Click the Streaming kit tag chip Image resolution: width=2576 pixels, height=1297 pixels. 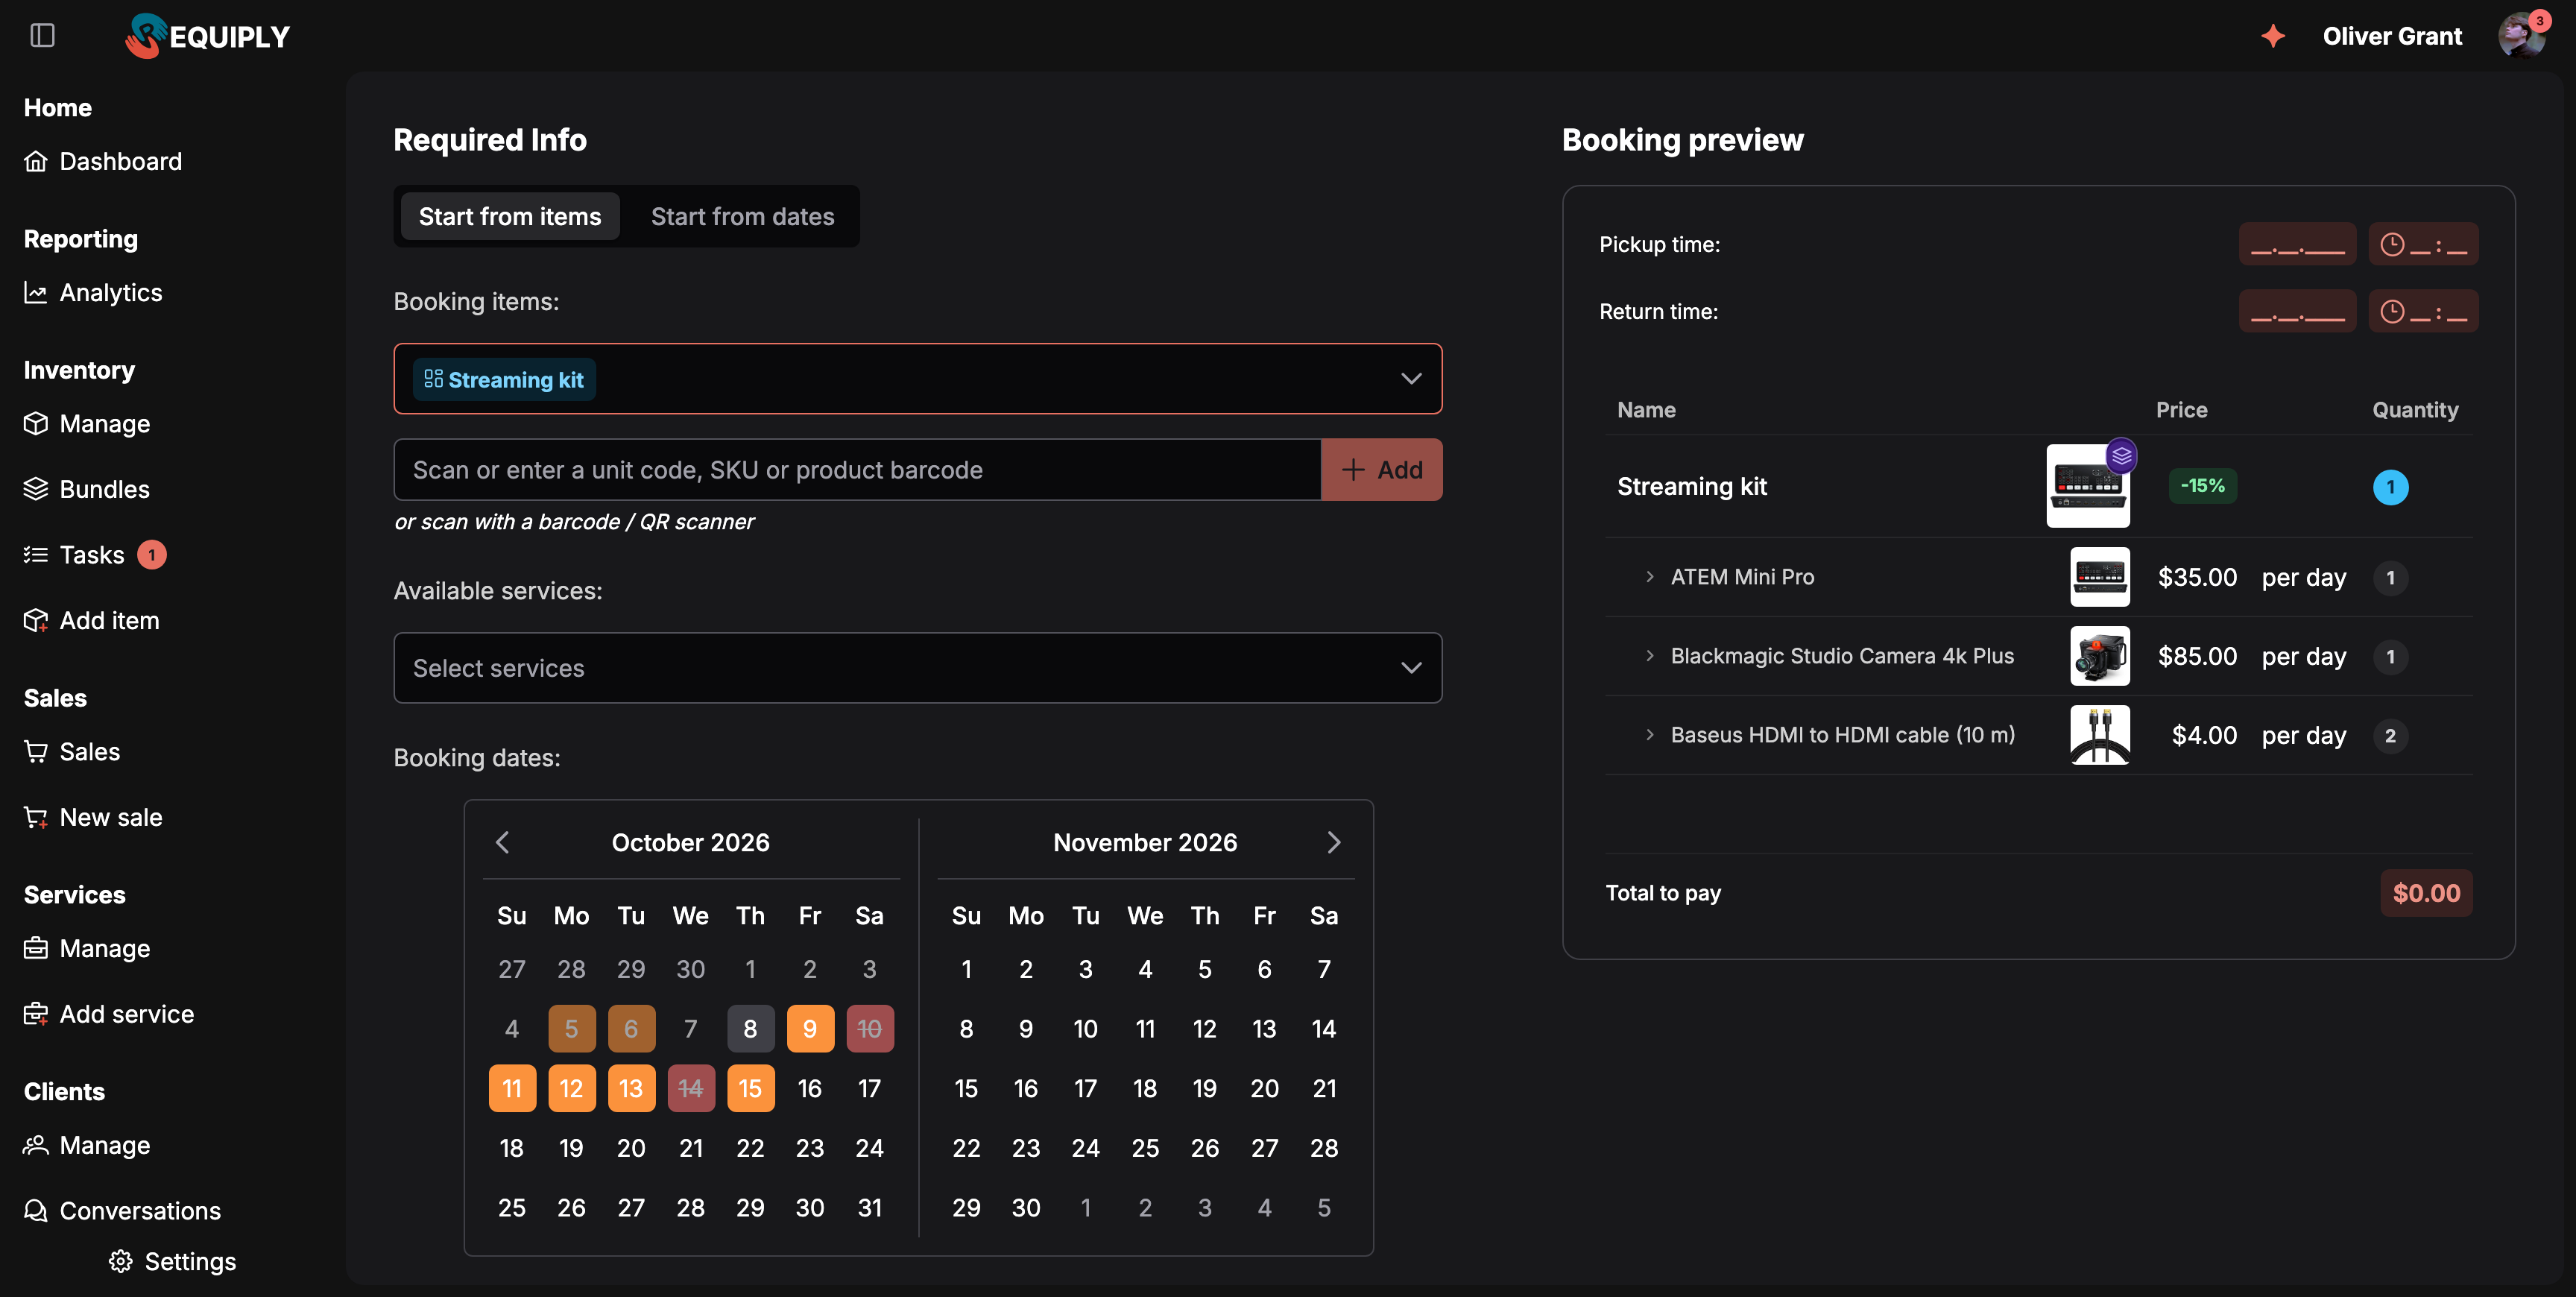(x=504, y=380)
